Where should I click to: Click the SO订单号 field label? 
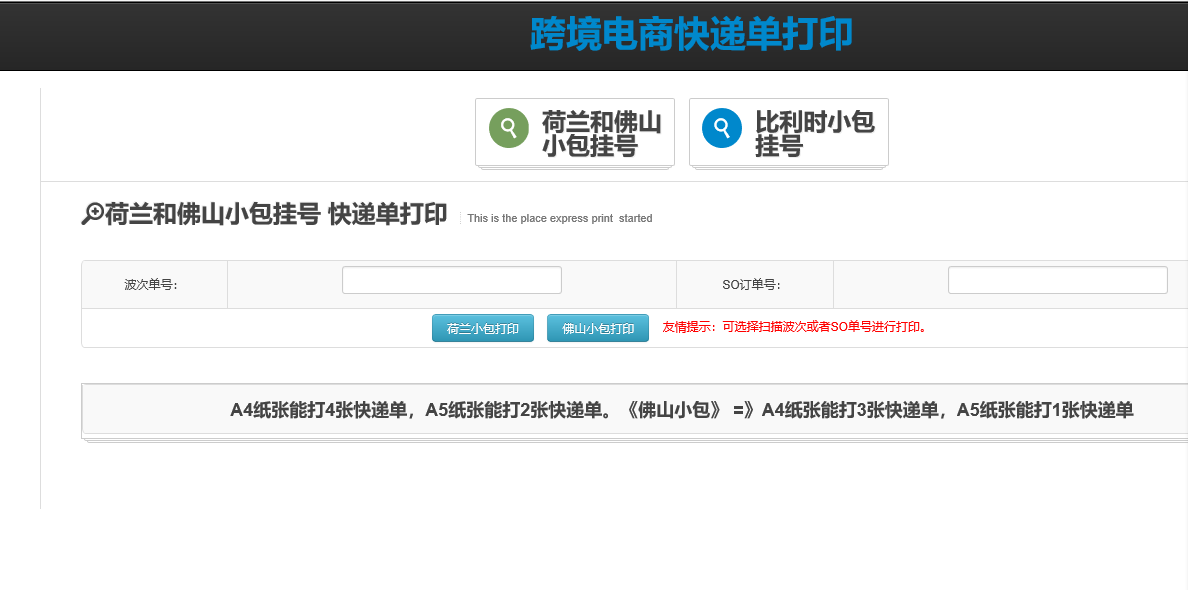pos(751,285)
